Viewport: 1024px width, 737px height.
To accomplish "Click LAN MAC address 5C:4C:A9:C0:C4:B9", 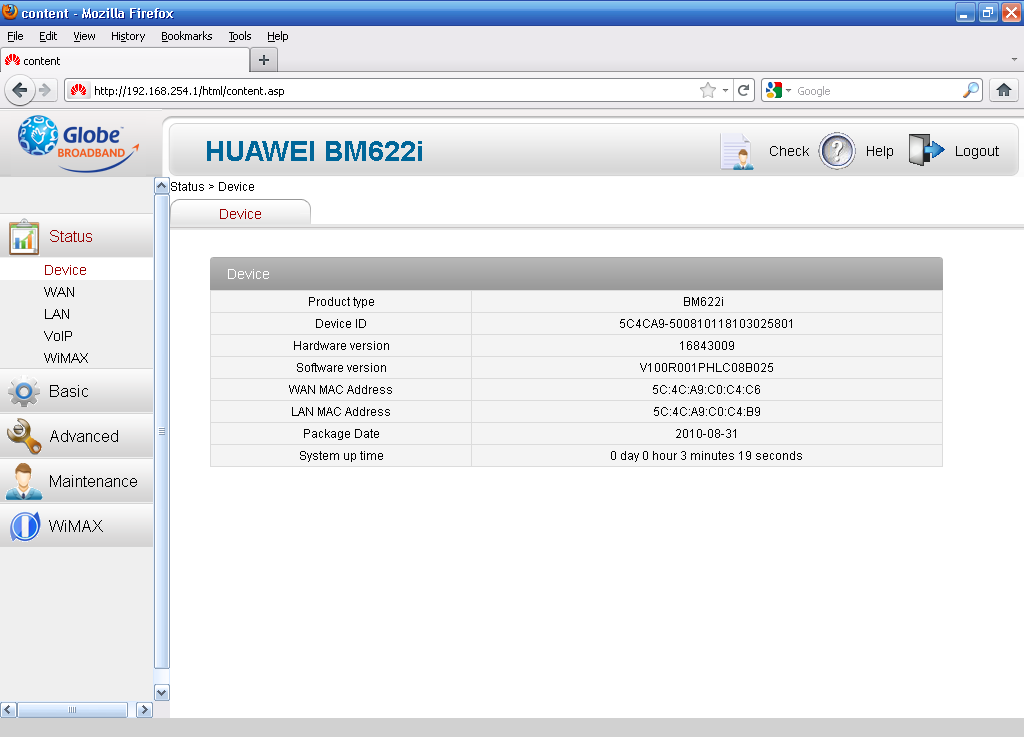I will tap(707, 412).
